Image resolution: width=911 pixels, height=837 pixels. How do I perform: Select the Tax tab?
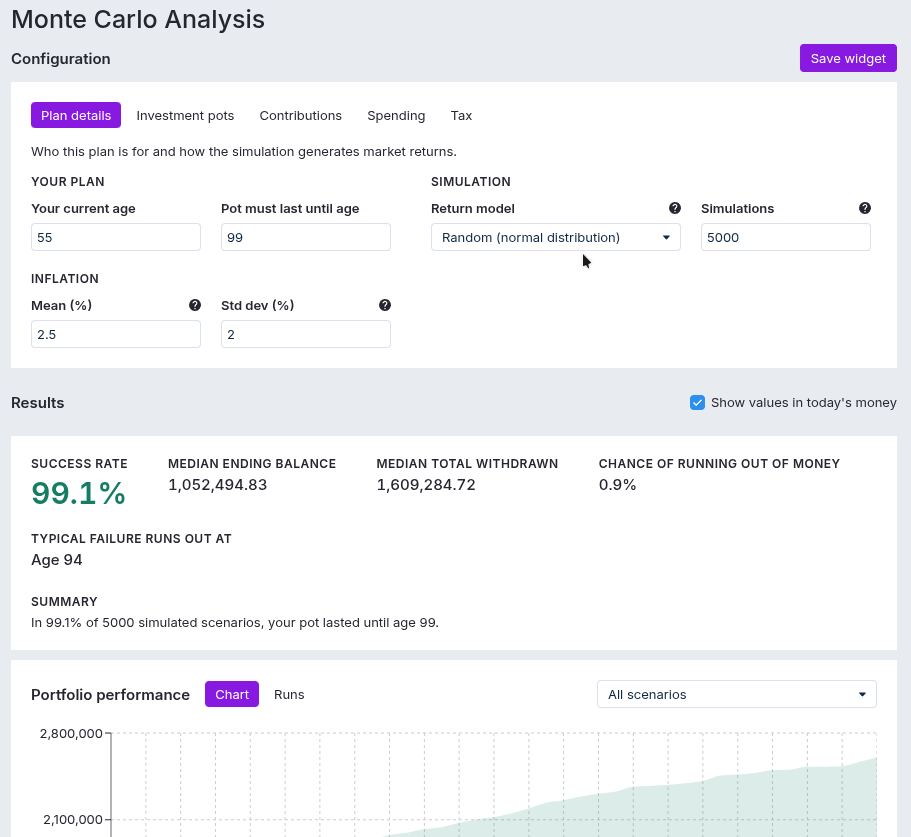461,115
